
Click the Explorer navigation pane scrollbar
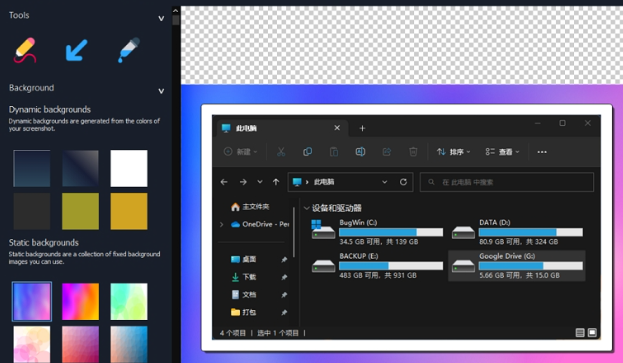point(294,232)
